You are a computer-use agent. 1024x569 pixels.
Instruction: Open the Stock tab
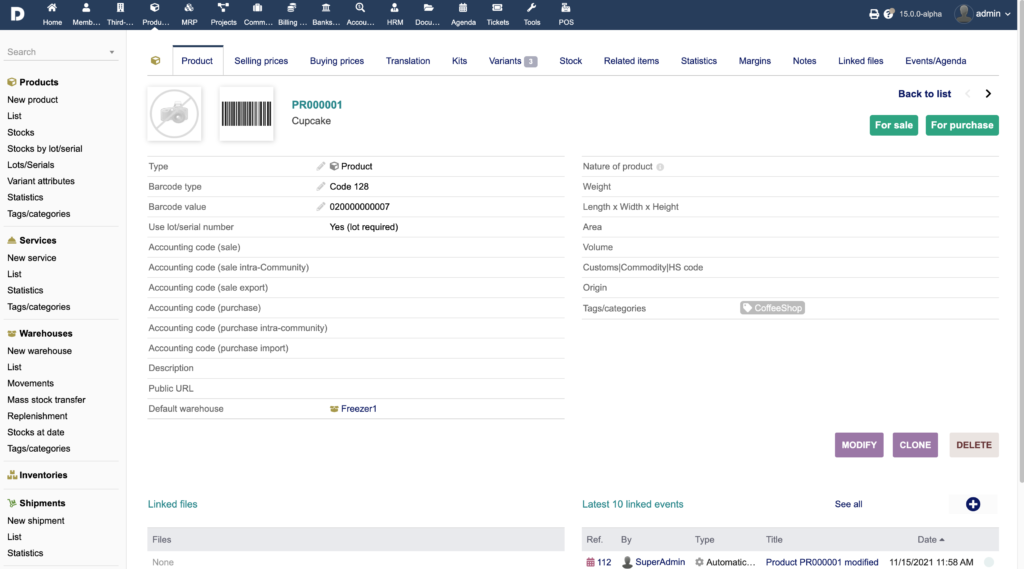(570, 61)
